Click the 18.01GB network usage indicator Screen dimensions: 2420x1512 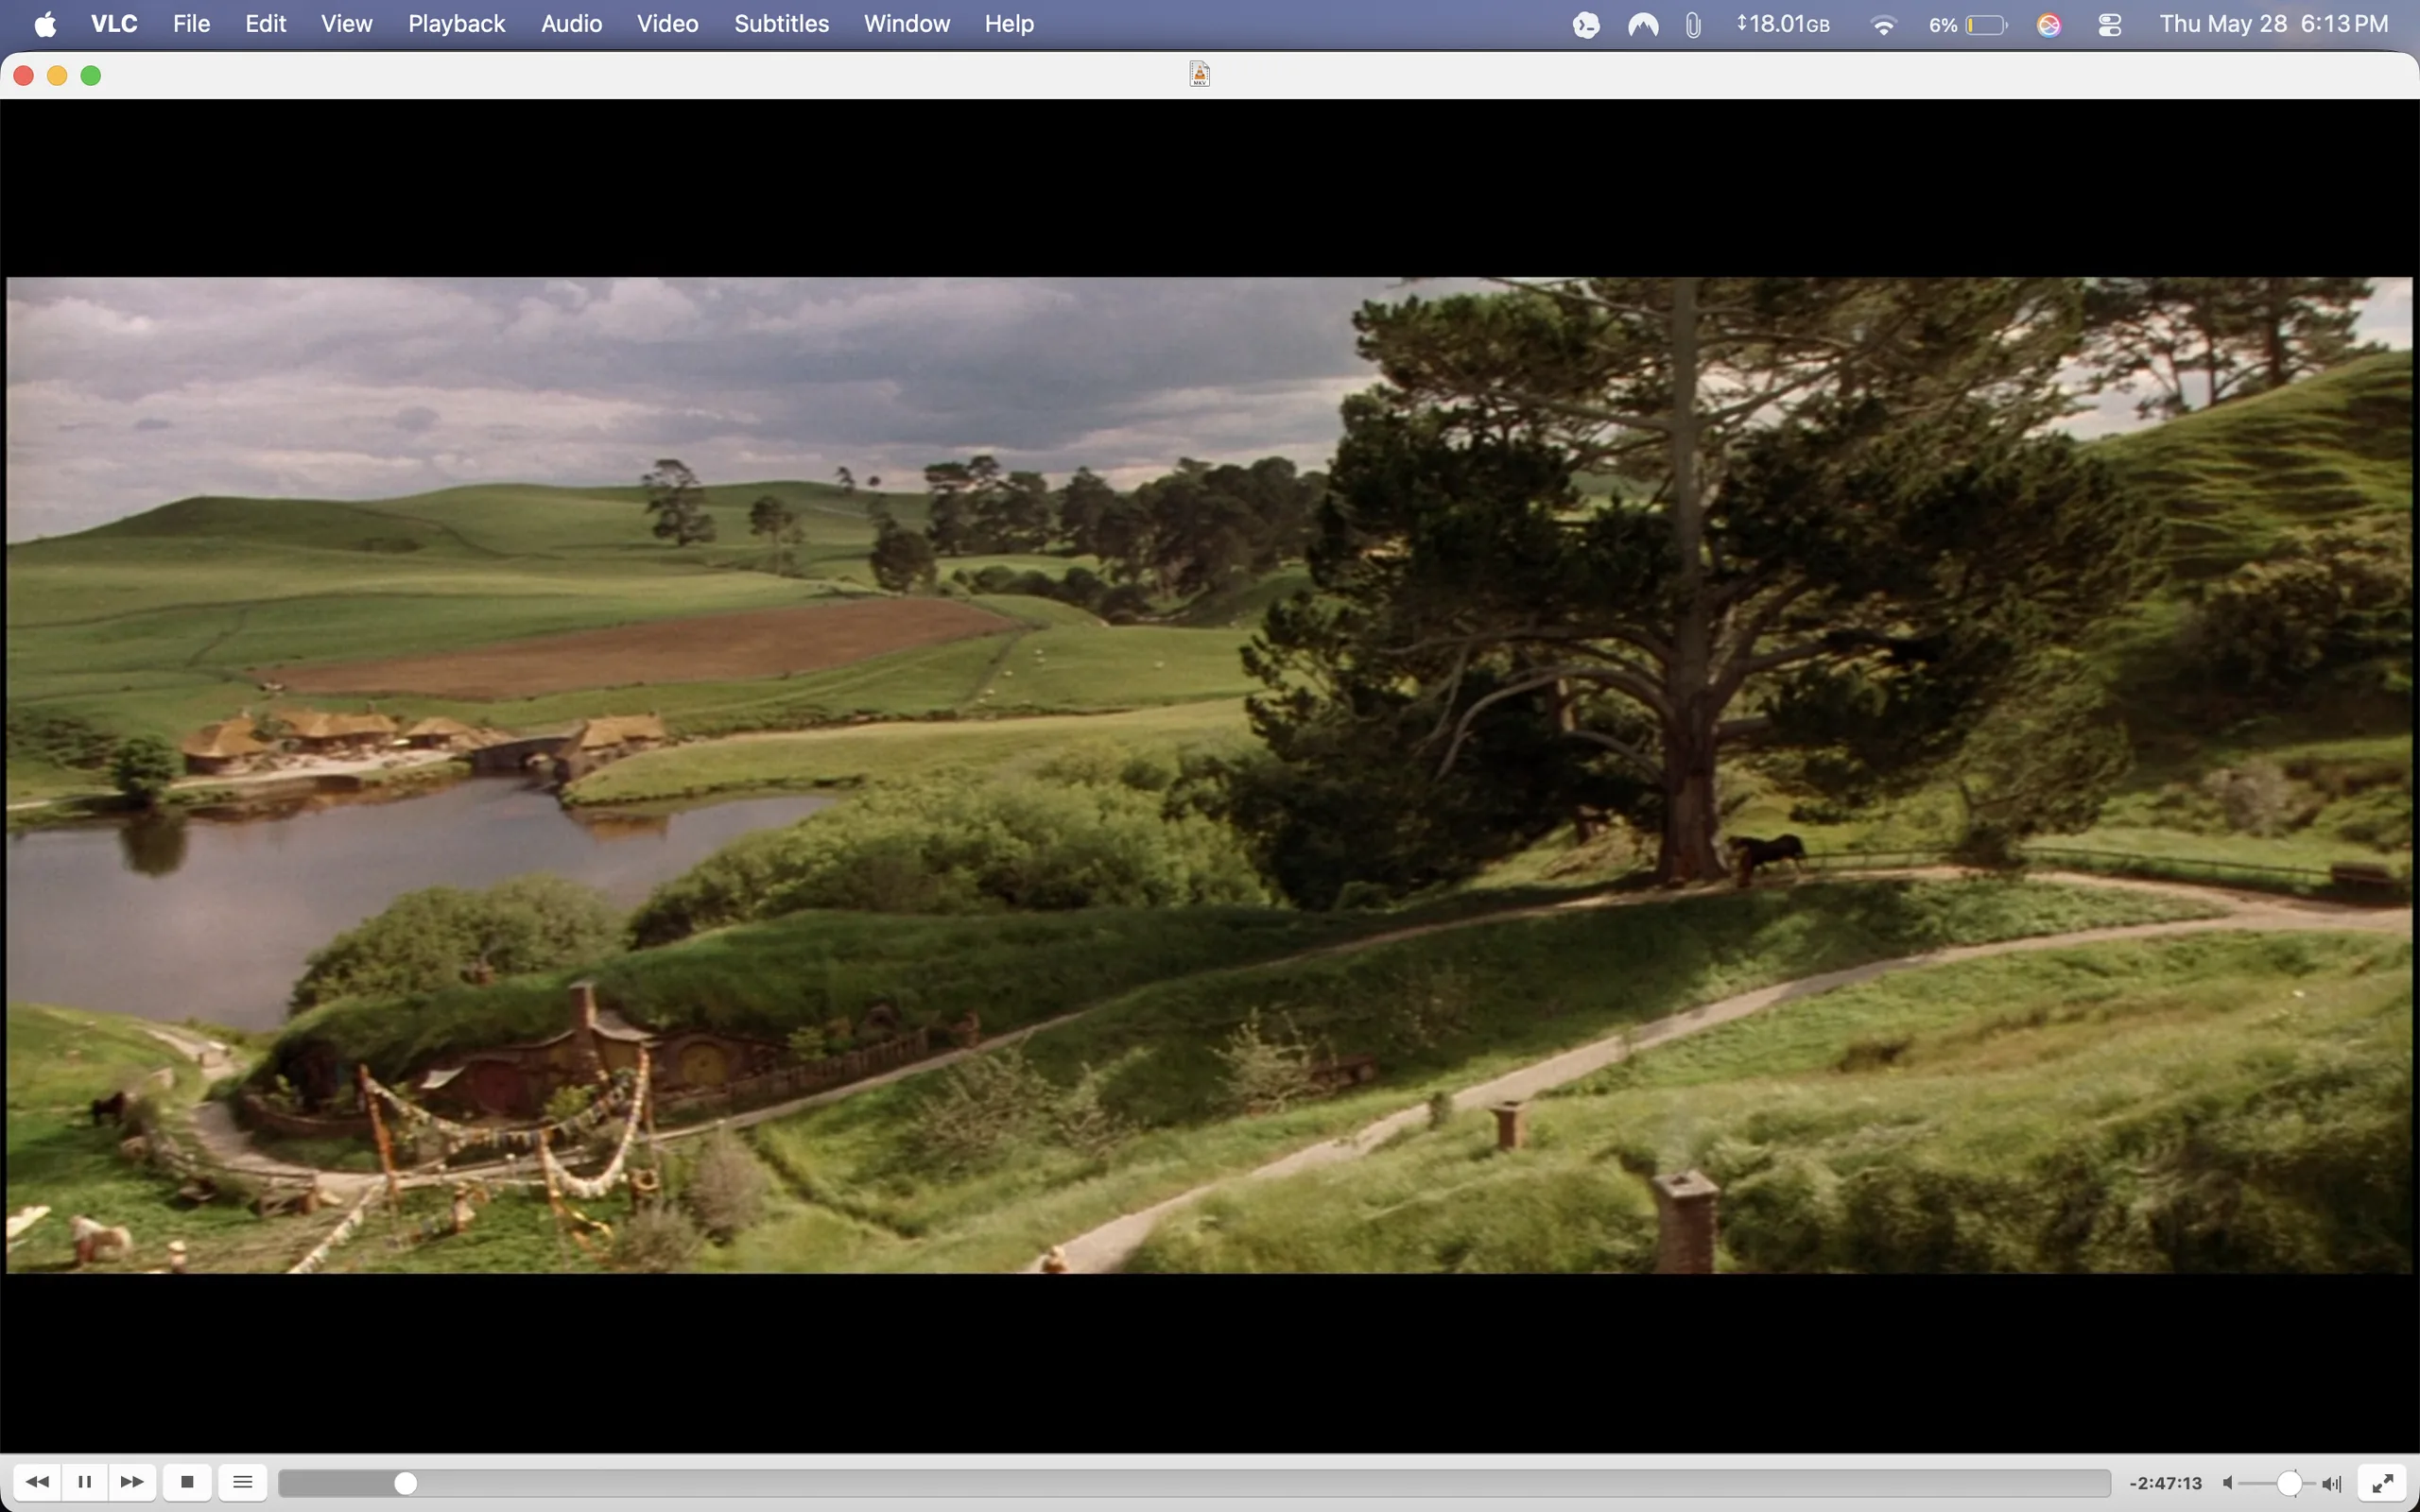pos(1783,24)
